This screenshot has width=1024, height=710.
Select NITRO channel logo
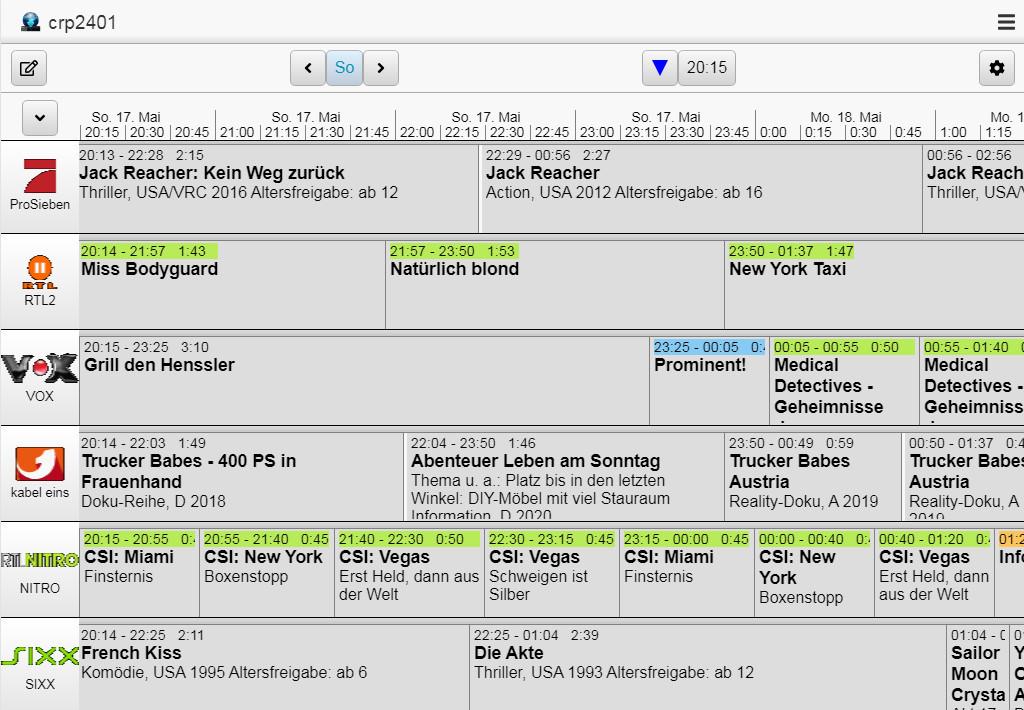(x=40, y=560)
